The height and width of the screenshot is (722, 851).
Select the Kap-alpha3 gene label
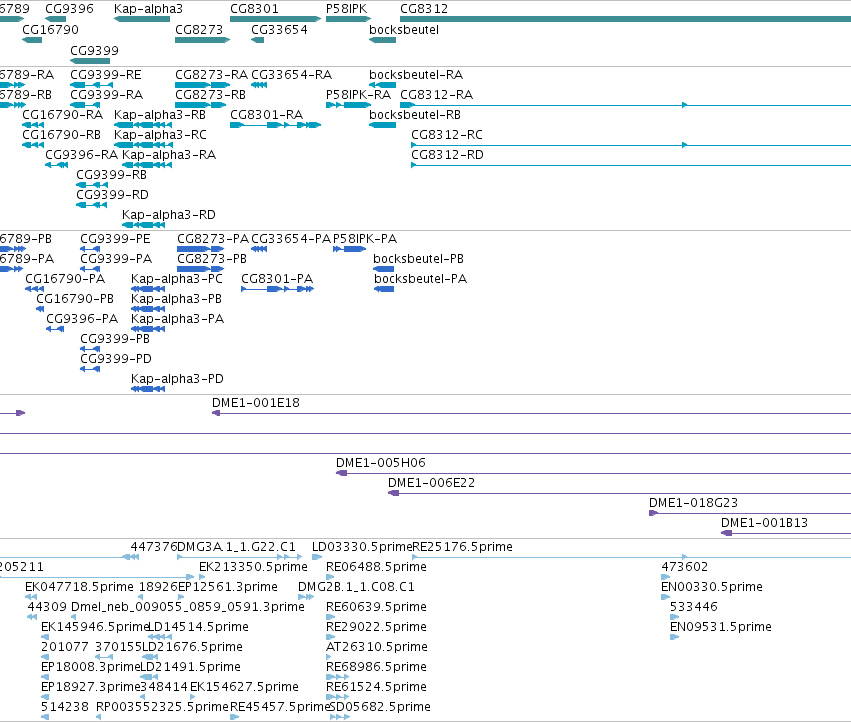[x=148, y=9]
